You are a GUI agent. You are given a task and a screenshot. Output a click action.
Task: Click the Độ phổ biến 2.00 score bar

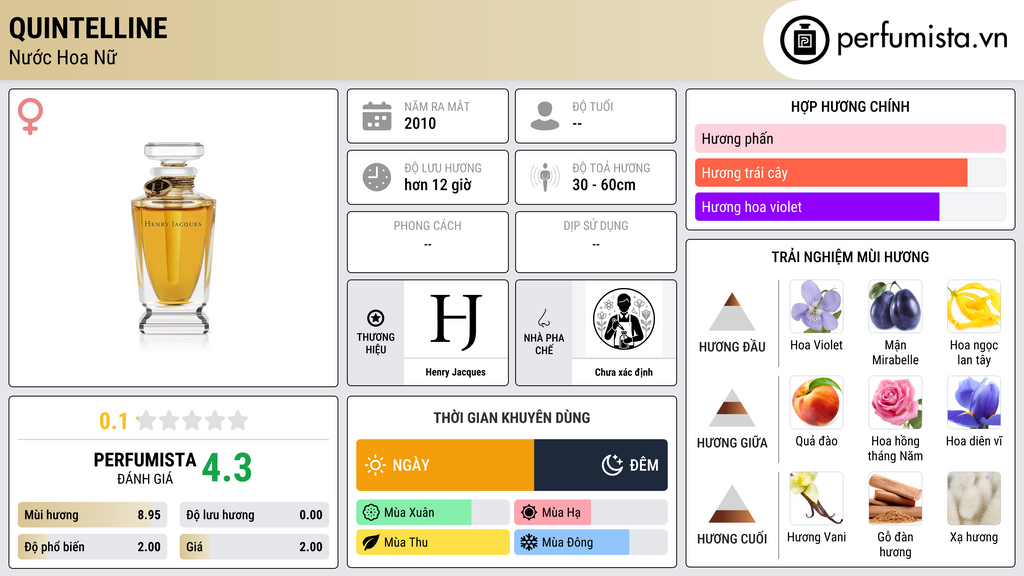click(x=92, y=547)
